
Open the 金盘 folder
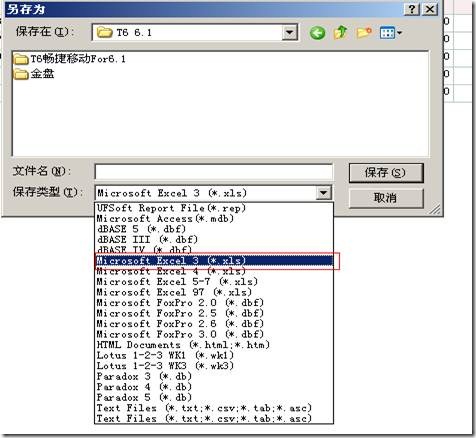click(34, 74)
